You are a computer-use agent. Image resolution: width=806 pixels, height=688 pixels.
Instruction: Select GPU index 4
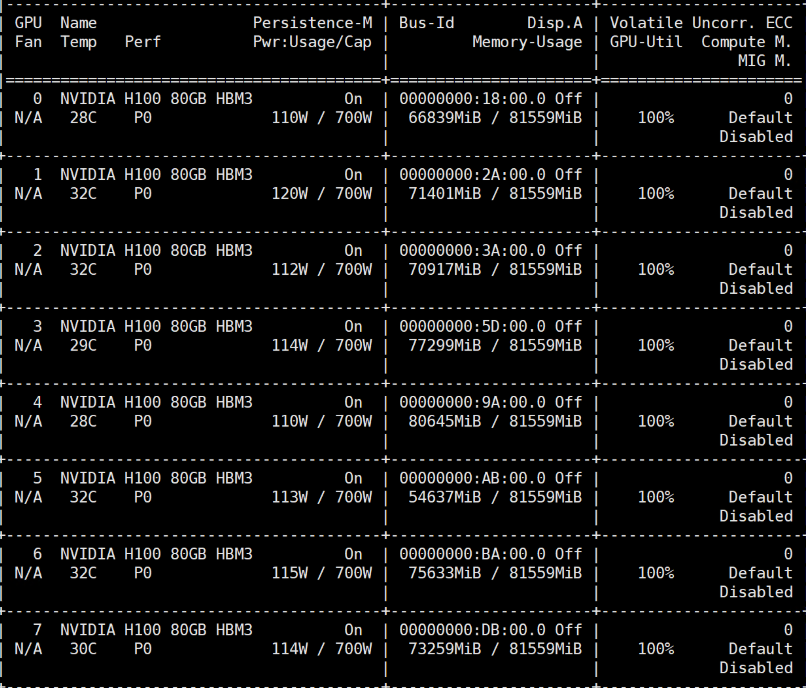pyautogui.click(x=38, y=402)
